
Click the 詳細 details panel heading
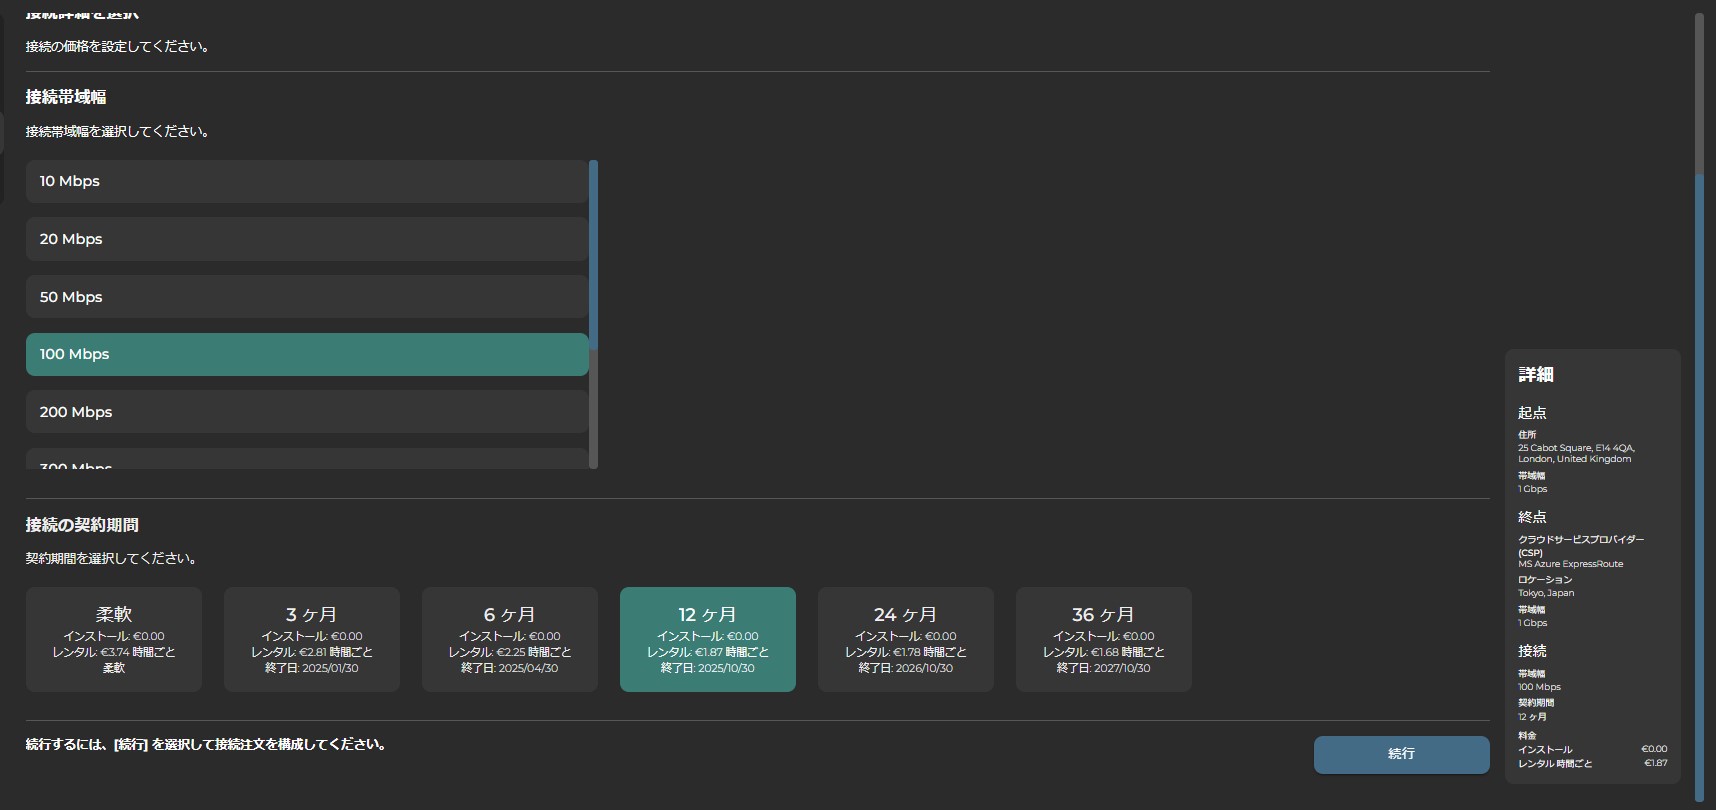(1536, 375)
